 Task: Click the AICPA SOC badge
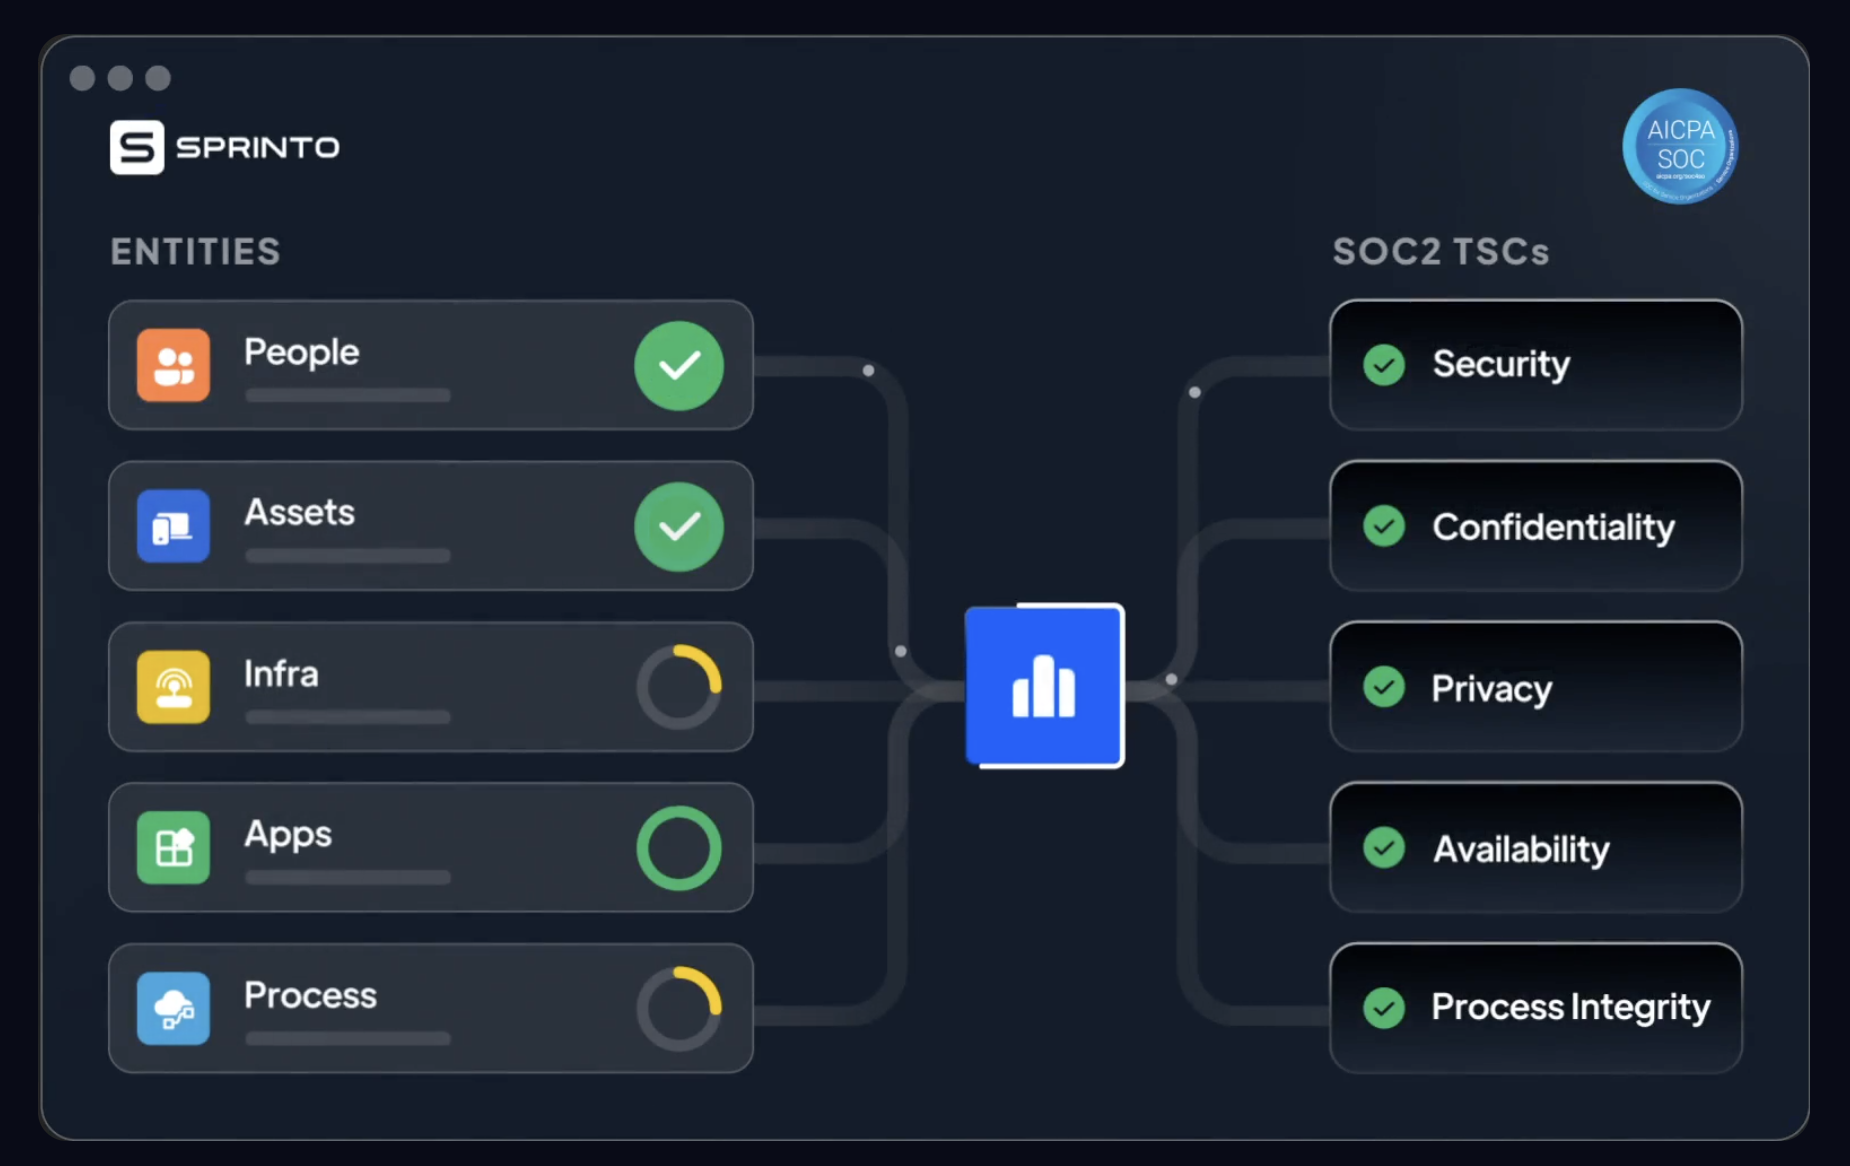click(1680, 146)
